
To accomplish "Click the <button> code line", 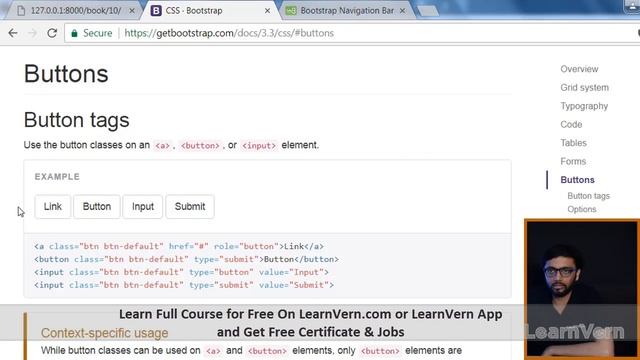I will coord(187,259).
